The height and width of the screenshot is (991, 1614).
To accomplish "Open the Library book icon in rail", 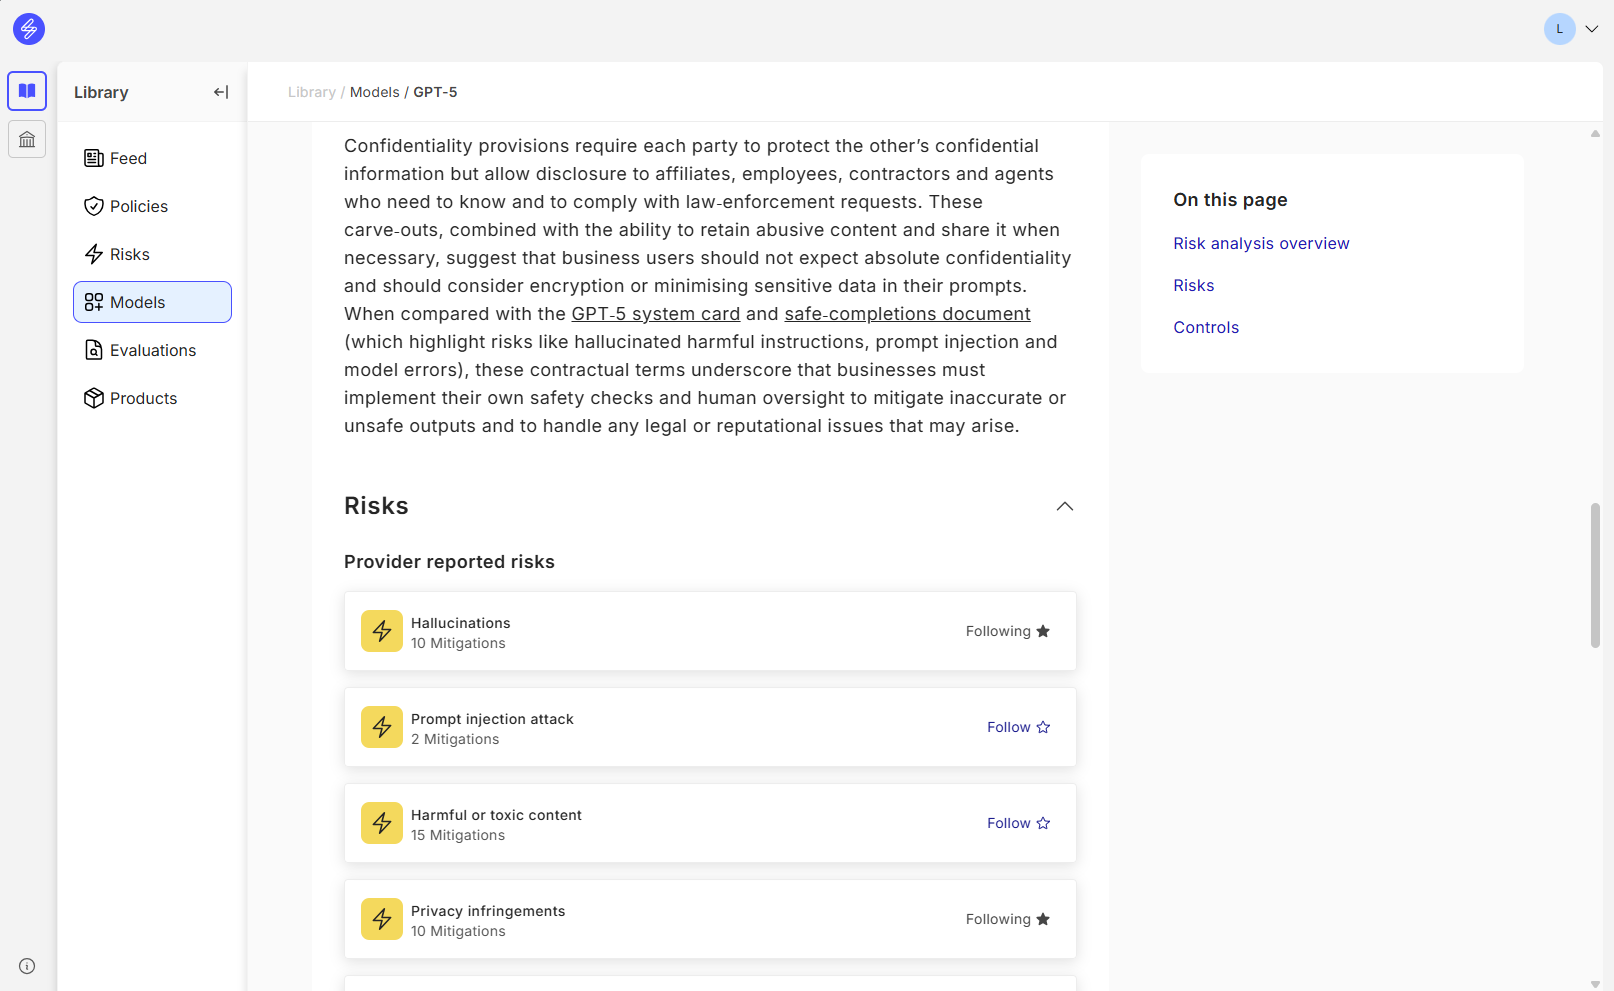I will coord(27,91).
